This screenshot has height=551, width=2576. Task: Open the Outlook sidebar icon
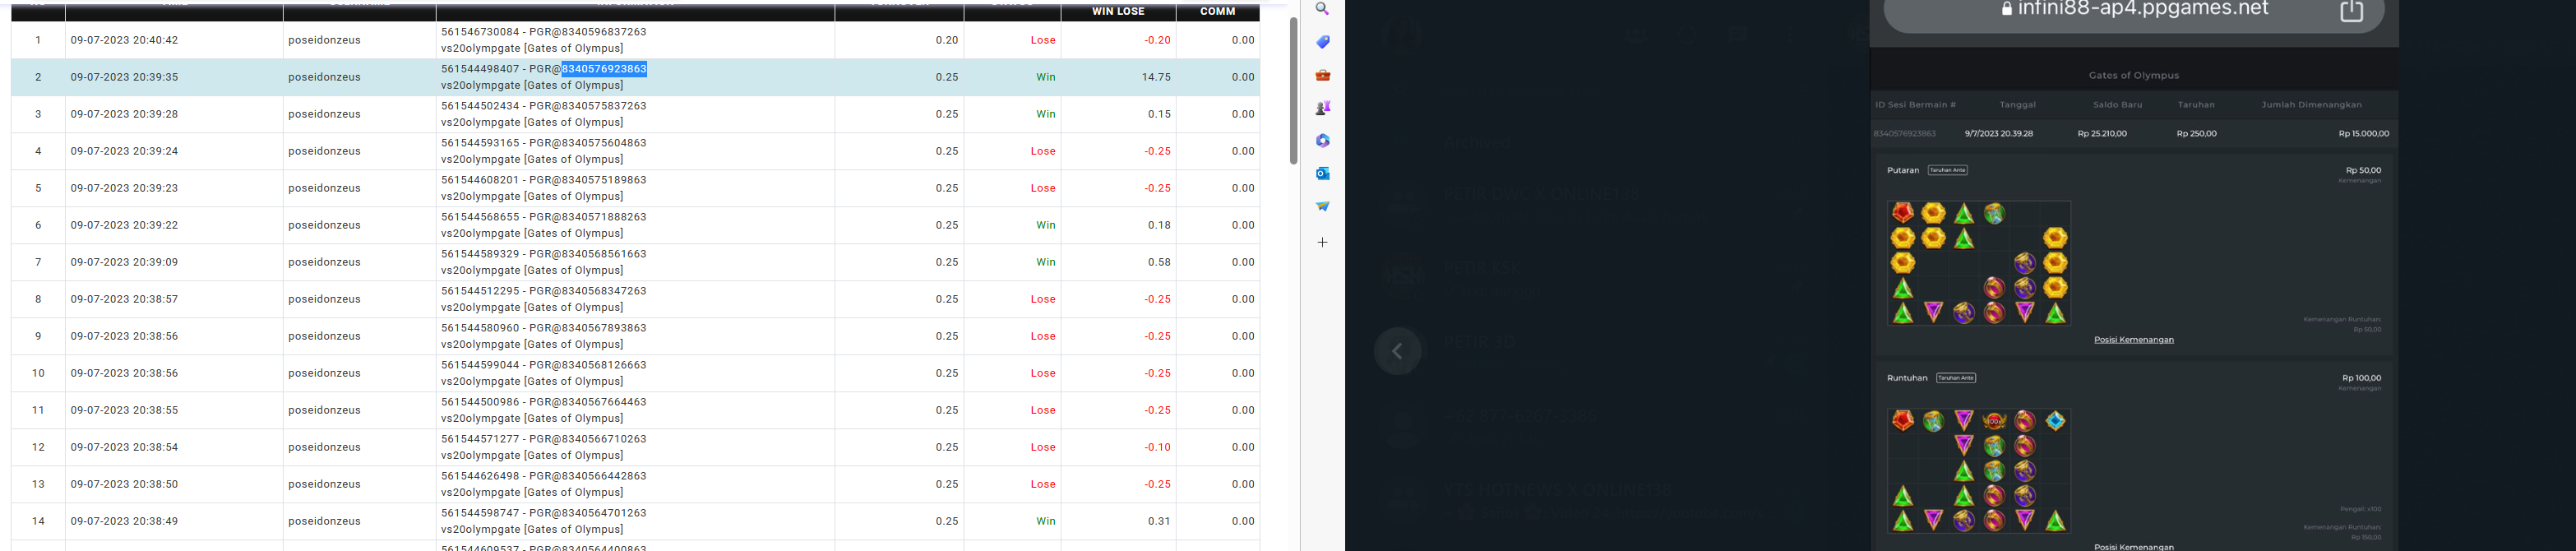point(1322,173)
